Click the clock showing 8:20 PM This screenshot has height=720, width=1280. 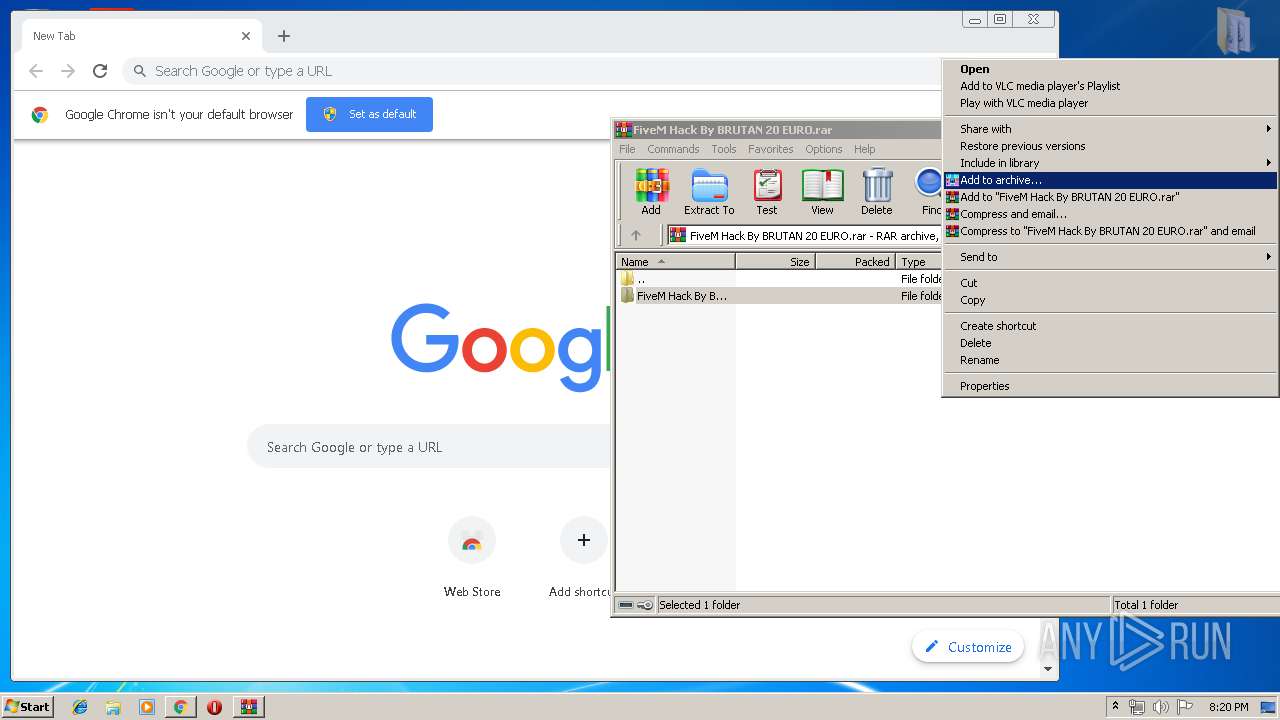pyautogui.click(x=1228, y=707)
